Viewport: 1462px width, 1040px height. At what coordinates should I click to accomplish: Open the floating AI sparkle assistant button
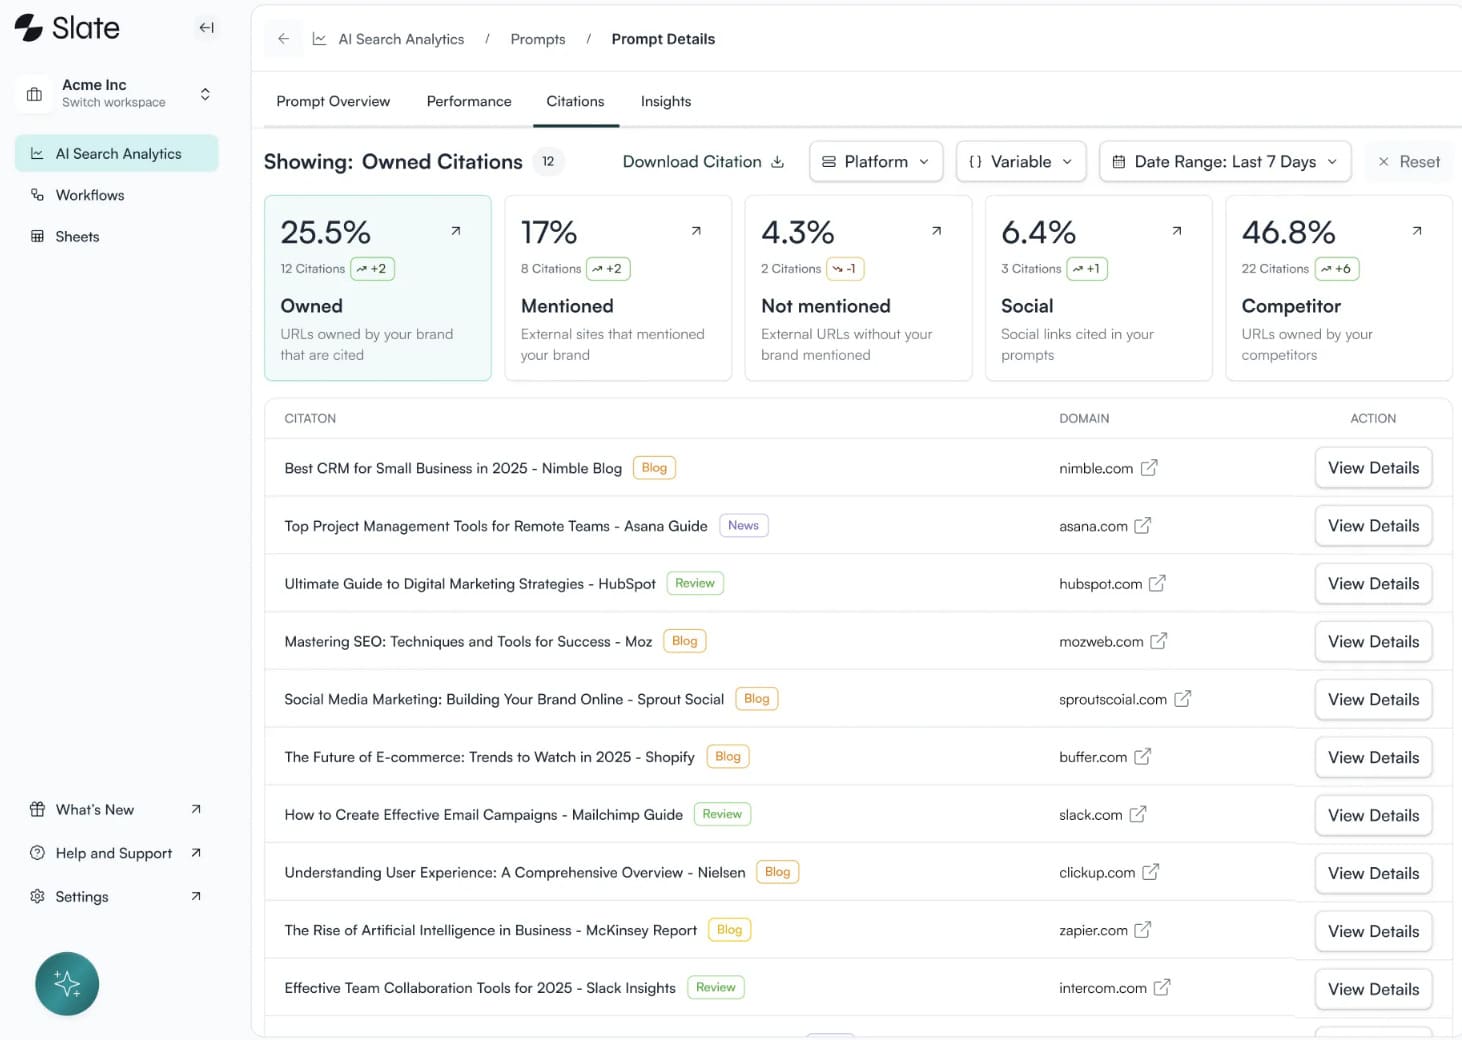click(67, 984)
